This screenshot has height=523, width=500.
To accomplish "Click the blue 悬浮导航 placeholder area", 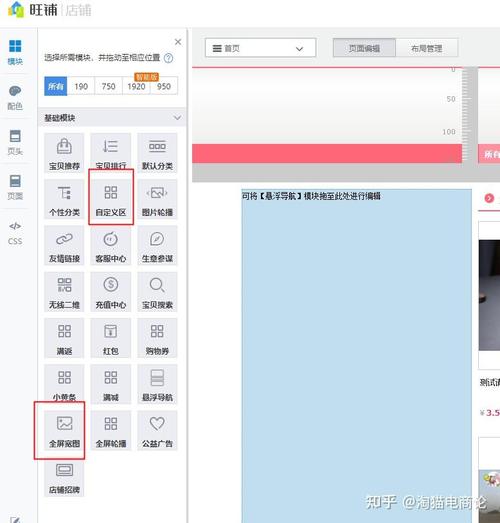I will click(357, 356).
